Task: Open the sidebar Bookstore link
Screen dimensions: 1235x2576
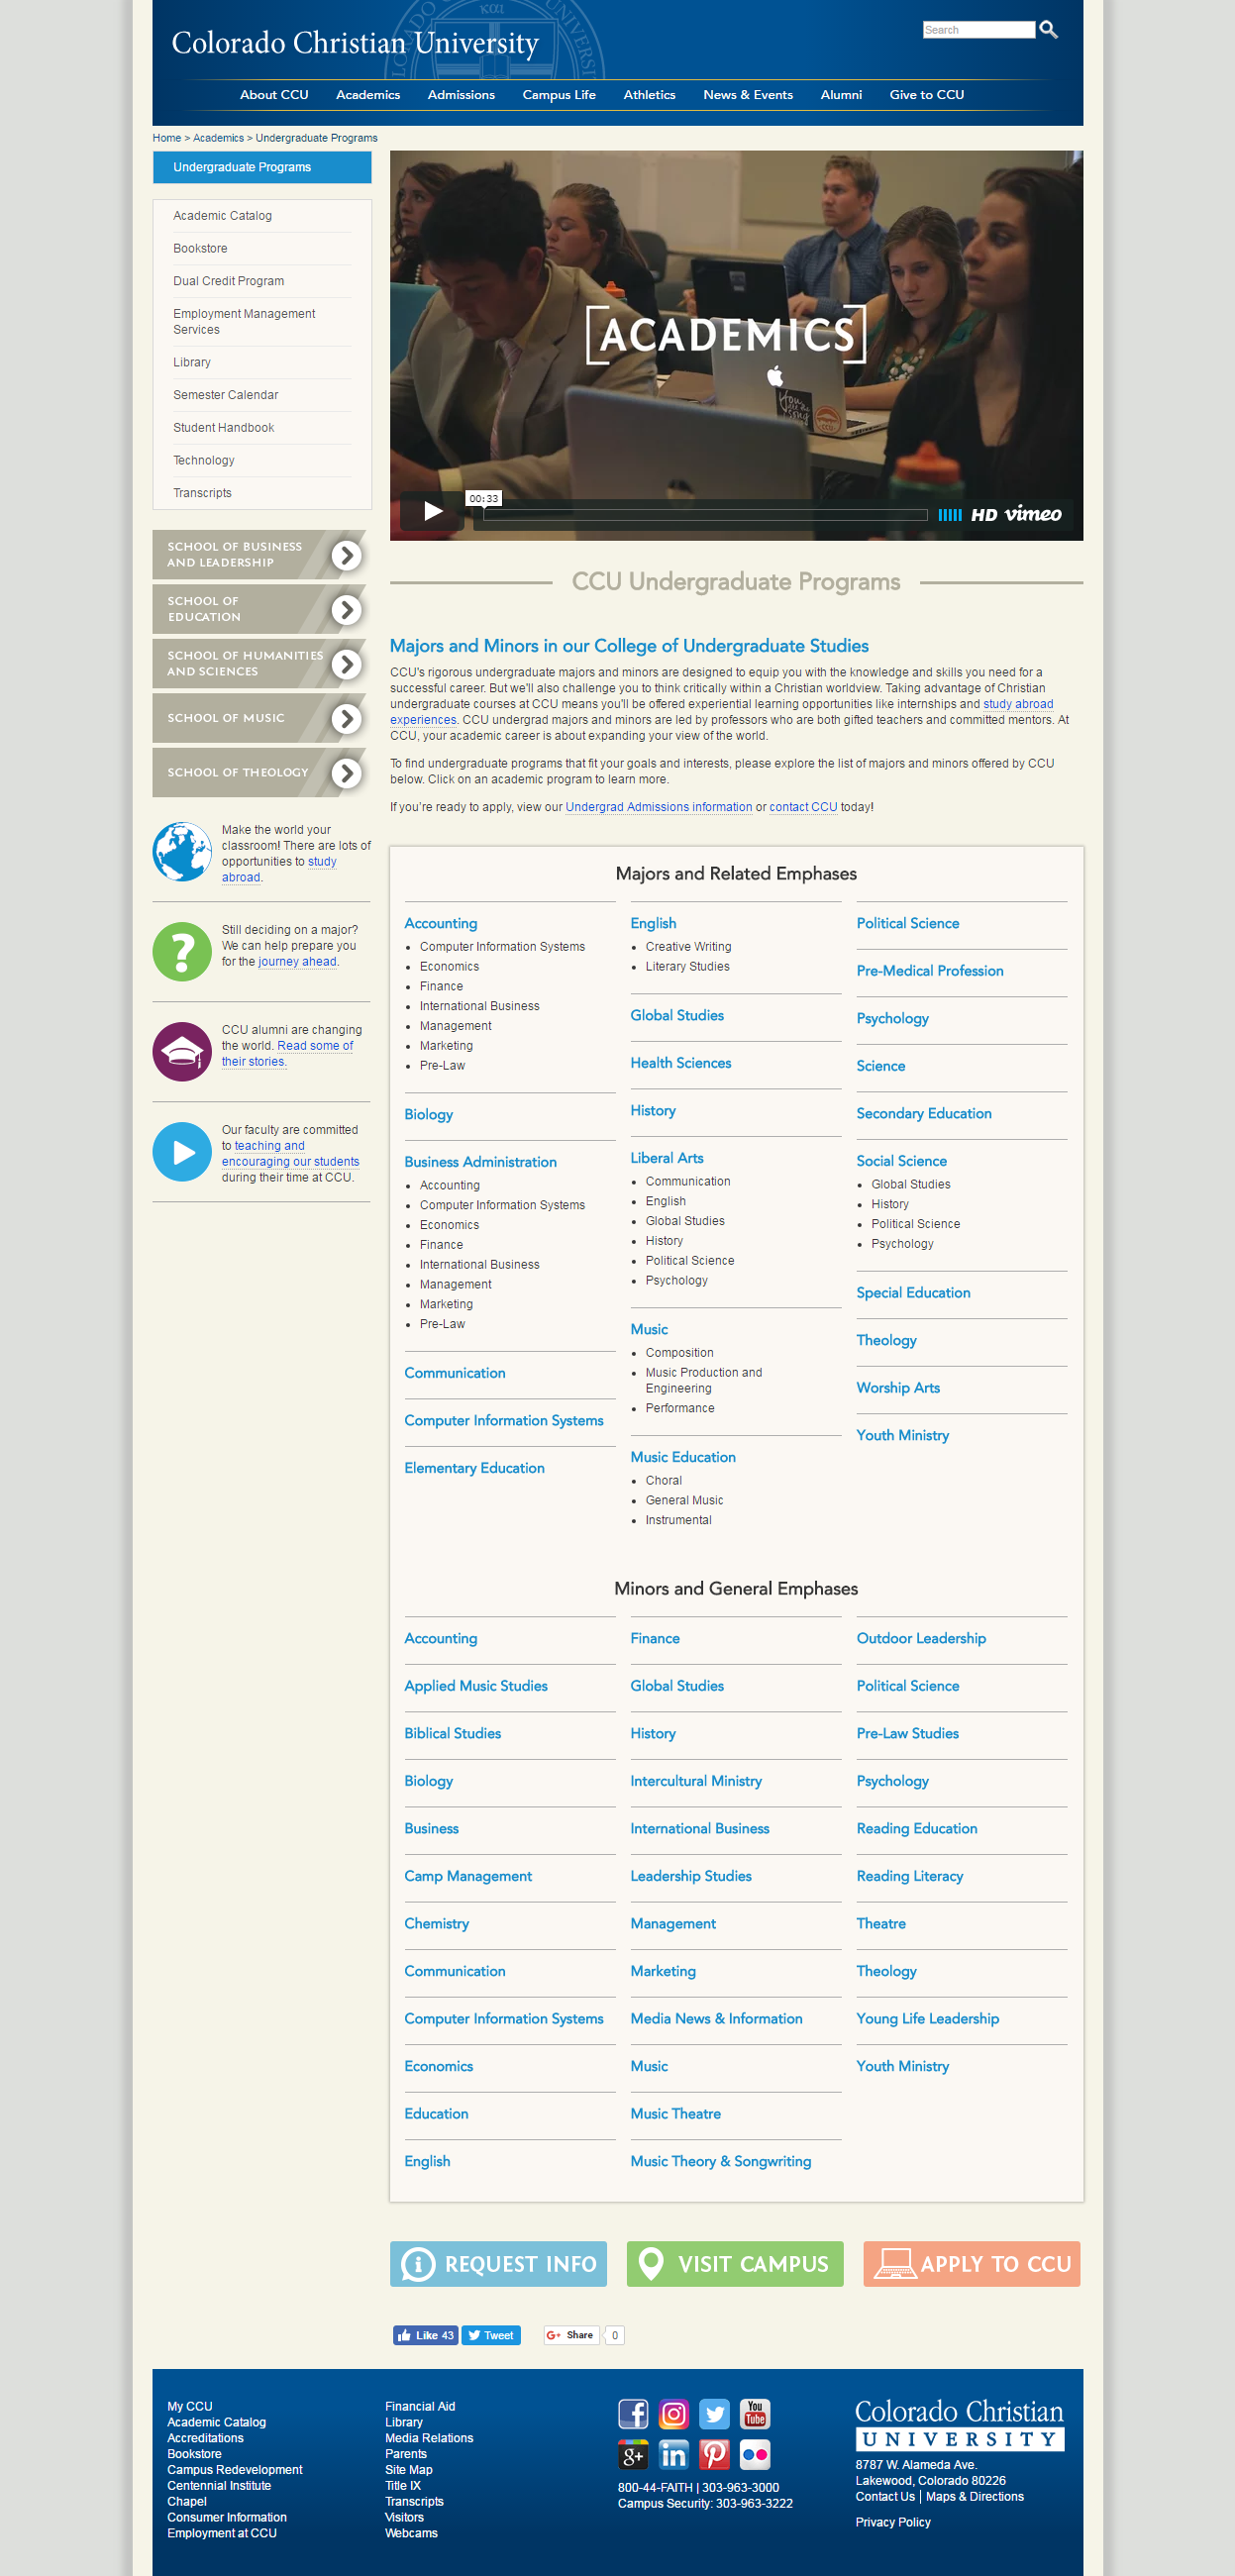Action: pyautogui.click(x=200, y=249)
